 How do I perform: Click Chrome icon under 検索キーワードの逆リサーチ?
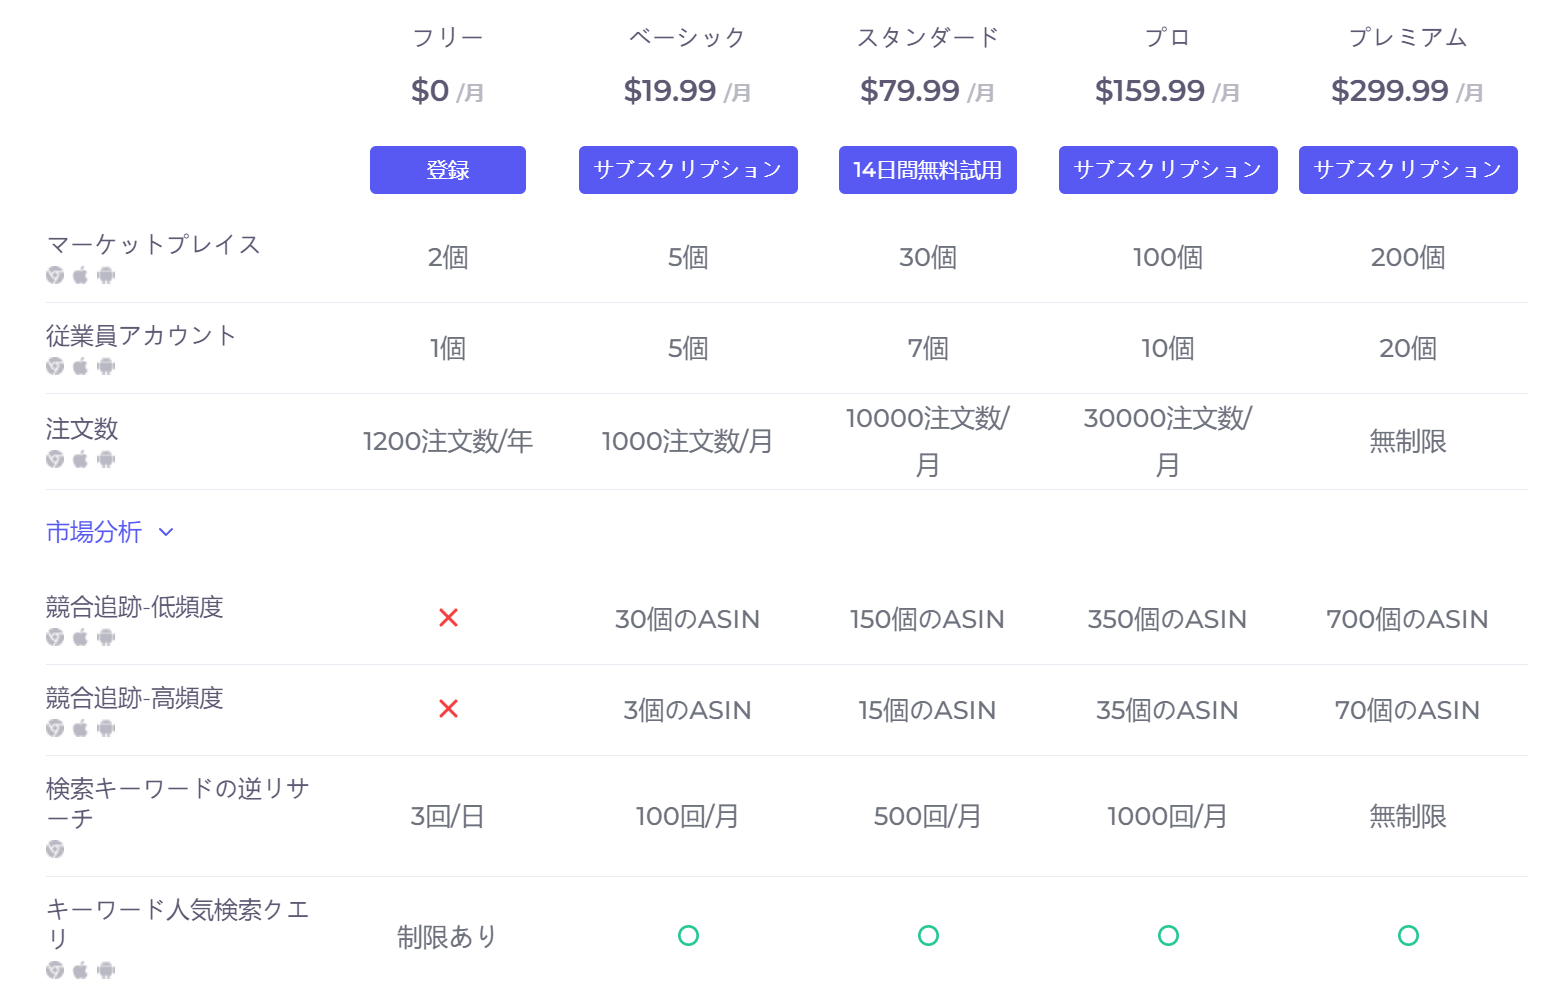(x=55, y=849)
